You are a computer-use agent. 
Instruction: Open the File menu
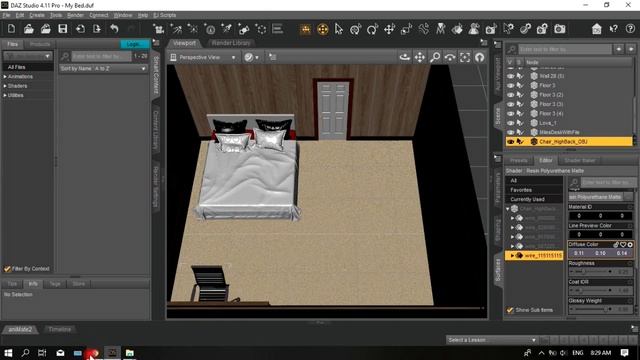(x=6, y=15)
